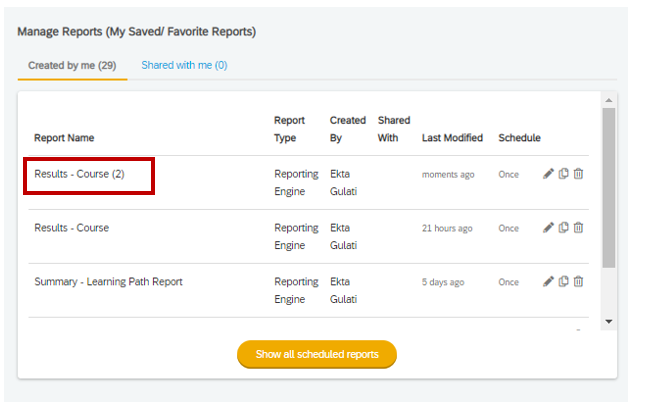The width and height of the screenshot is (664, 416).
Task: Edit the Summary - Learning Path Report
Action: click(548, 281)
